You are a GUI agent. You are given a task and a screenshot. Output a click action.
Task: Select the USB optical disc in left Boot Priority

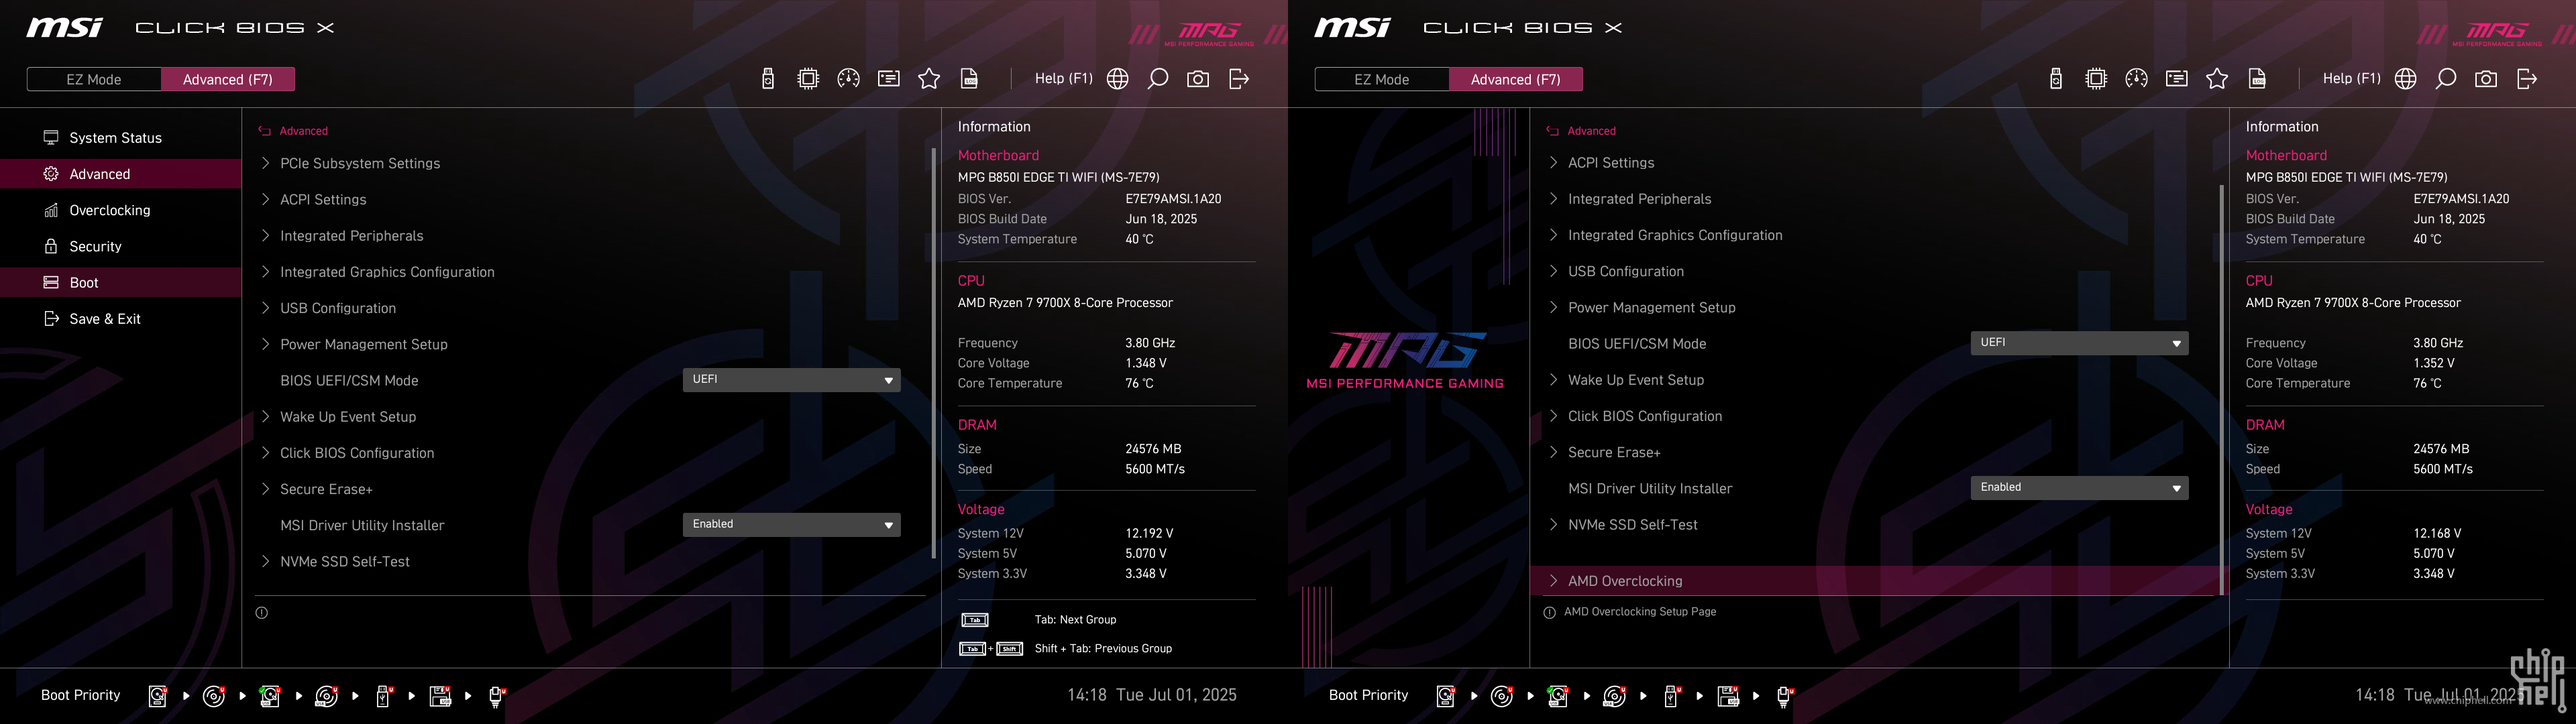pos(327,696)
